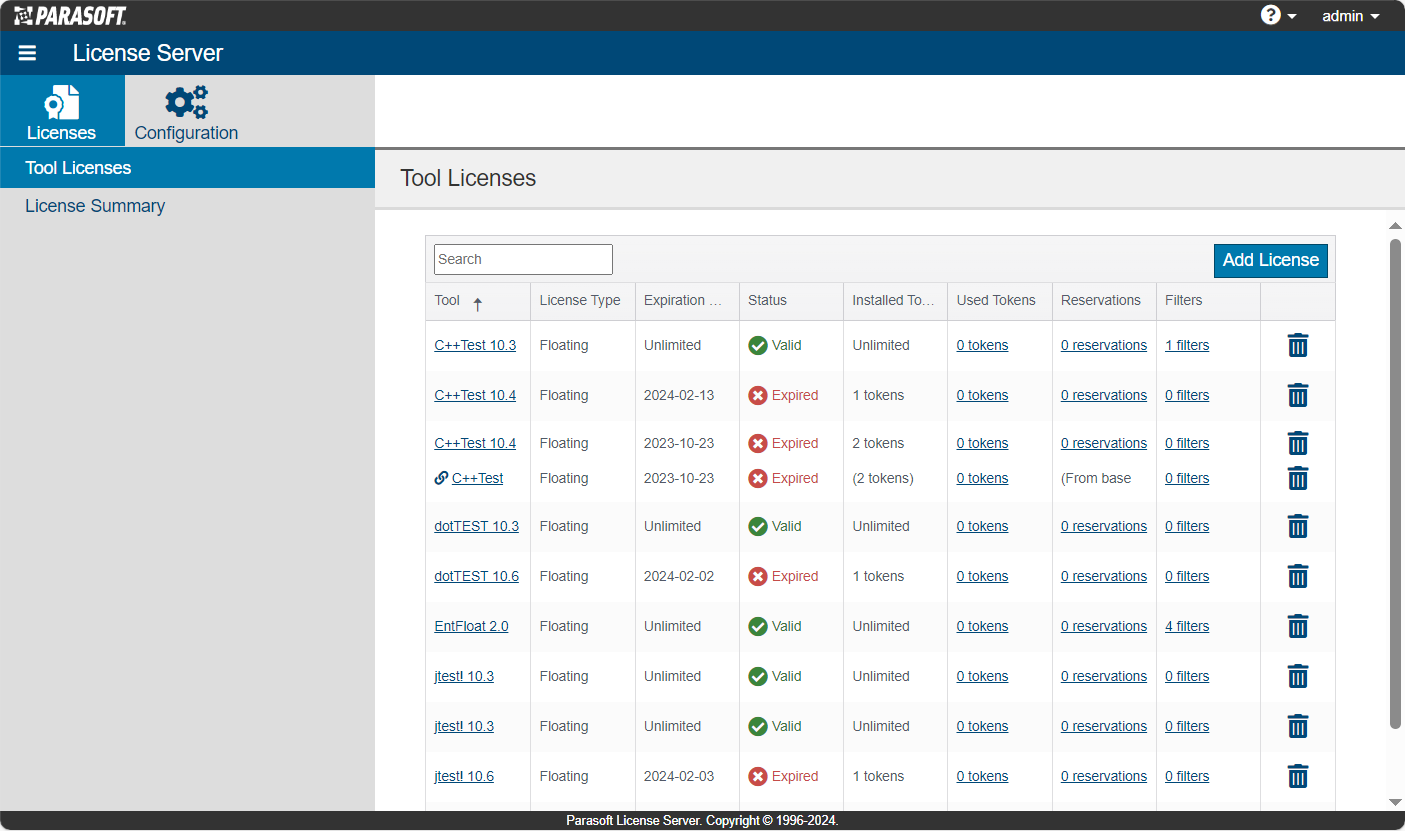The width and height of the screenshot is (1405, 831).
Task: Delete the dotTEST 10.3 license
Action: (x=1298, y=526)
